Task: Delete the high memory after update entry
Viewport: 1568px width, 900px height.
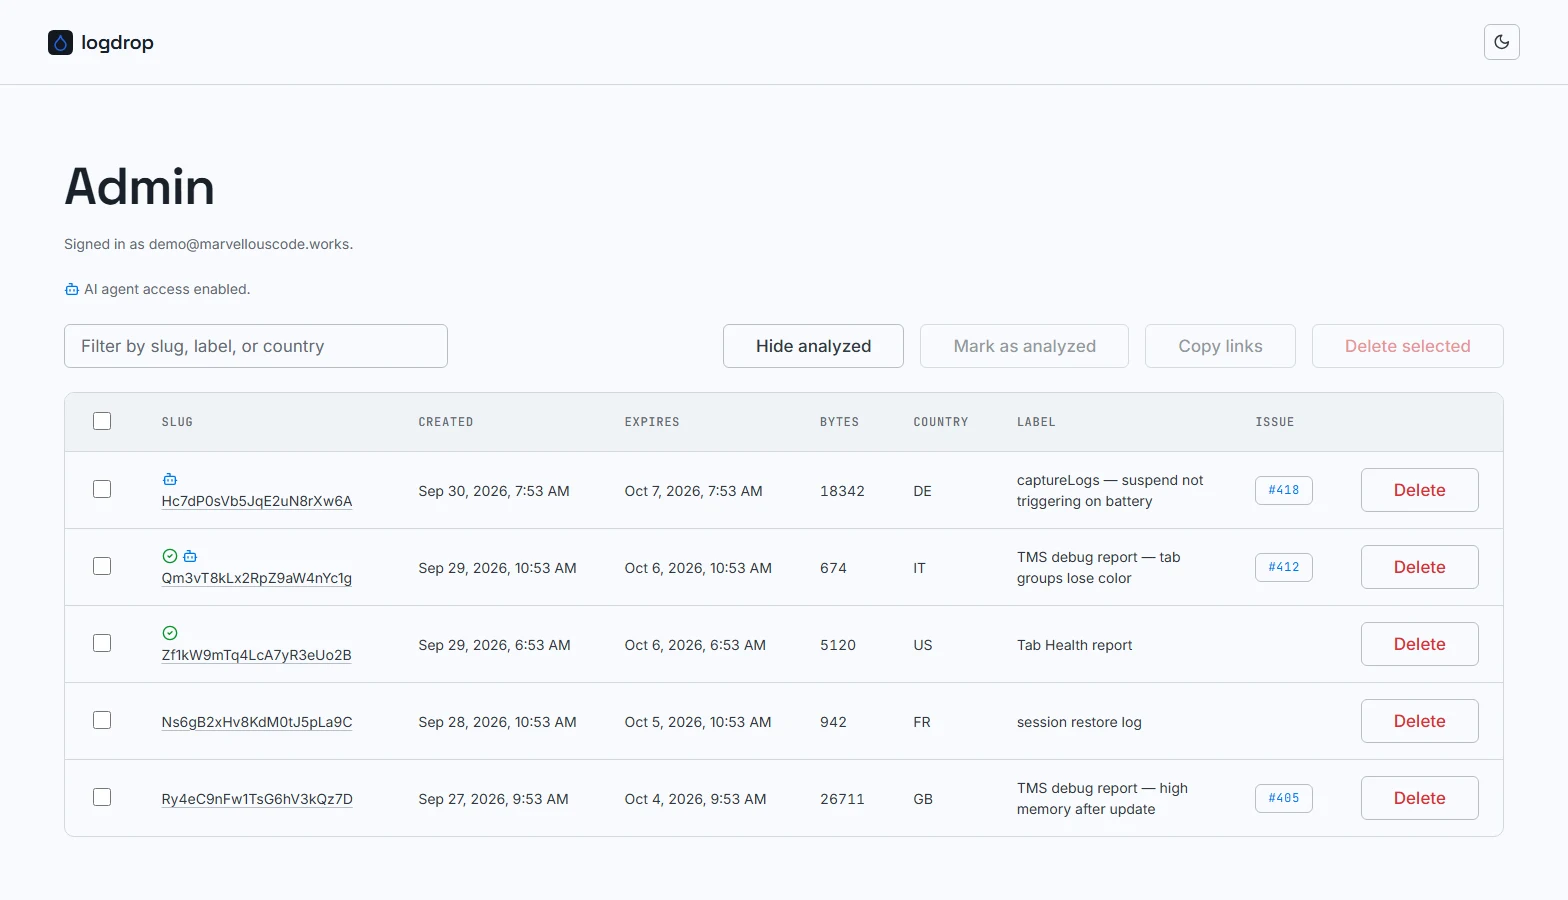Action: coord(1419,798)
